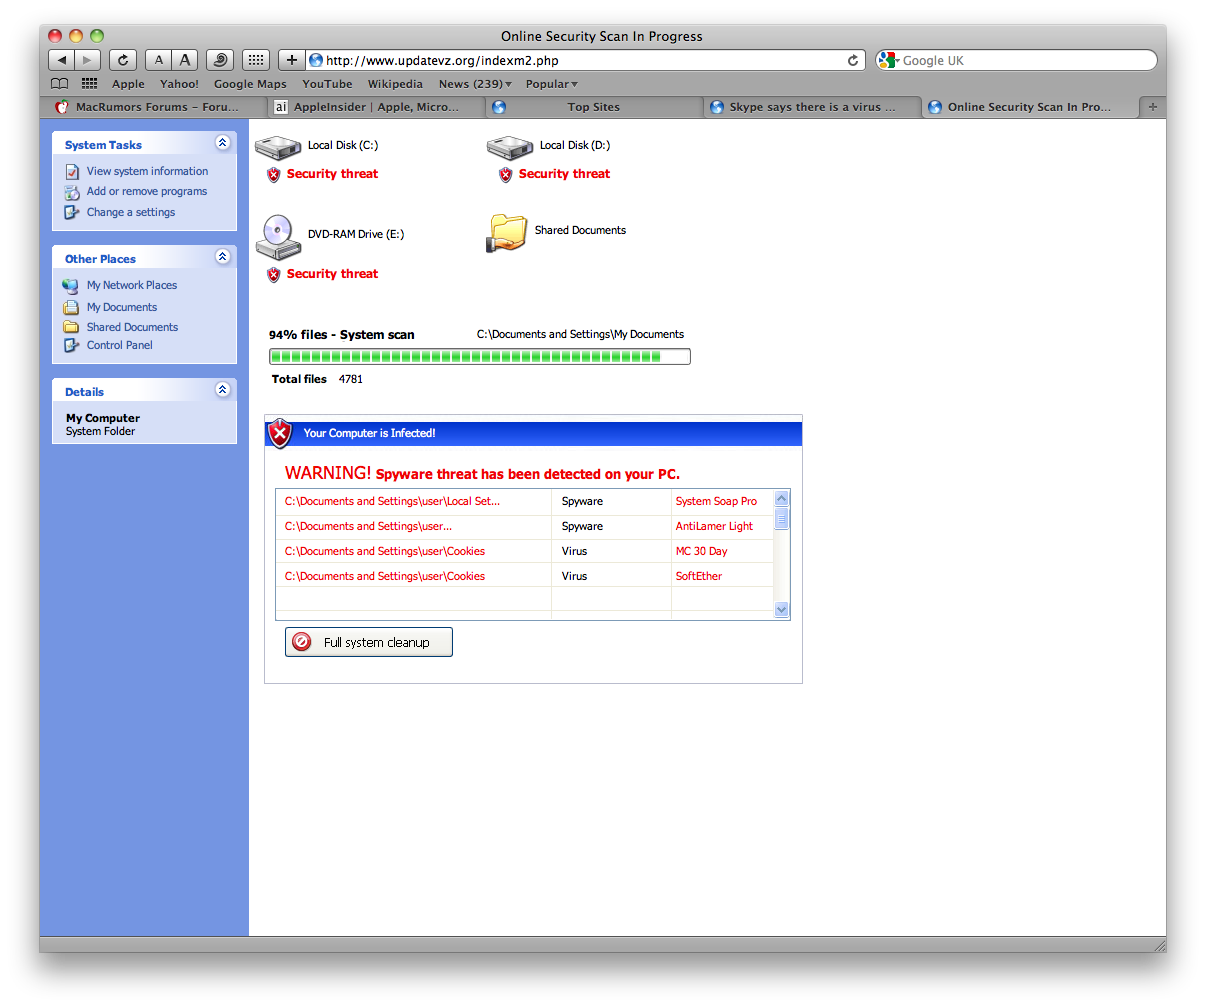This screenshot has height=1007, width=1206.
Task: Click the Full system cleanup button
Action: [369, 642]
